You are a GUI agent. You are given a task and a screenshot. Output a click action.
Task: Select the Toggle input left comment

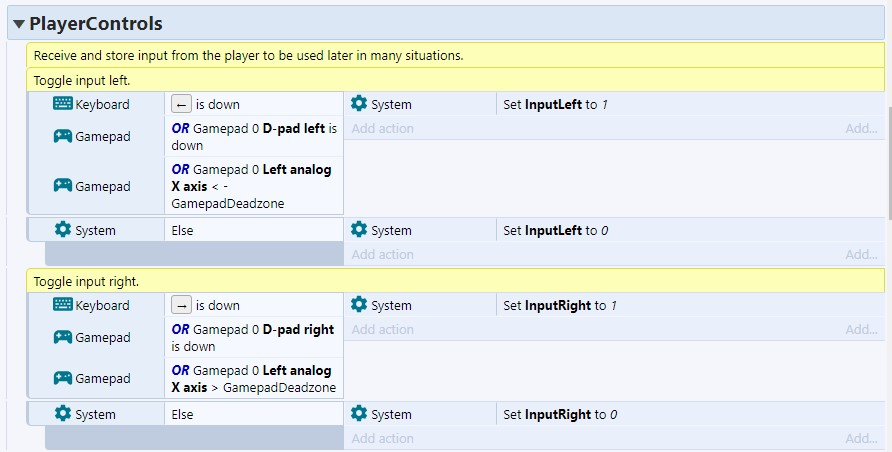coord(455,80)
